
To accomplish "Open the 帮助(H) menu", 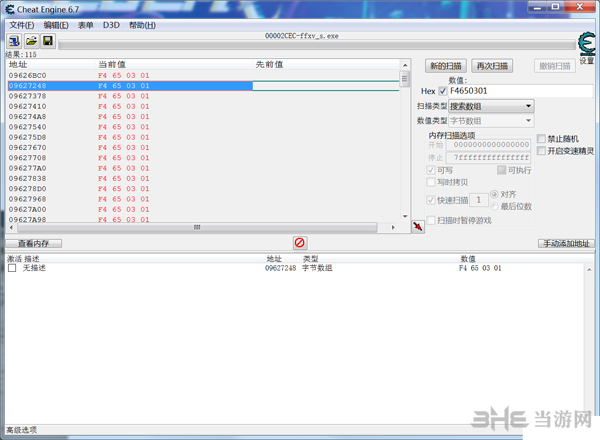I will [x=142, y=25].
